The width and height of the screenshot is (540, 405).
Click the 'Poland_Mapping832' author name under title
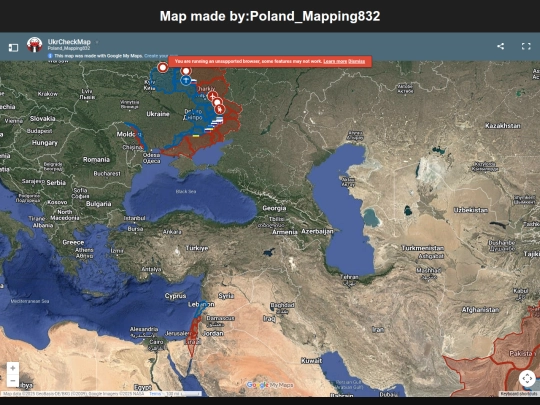coord(69,49)
